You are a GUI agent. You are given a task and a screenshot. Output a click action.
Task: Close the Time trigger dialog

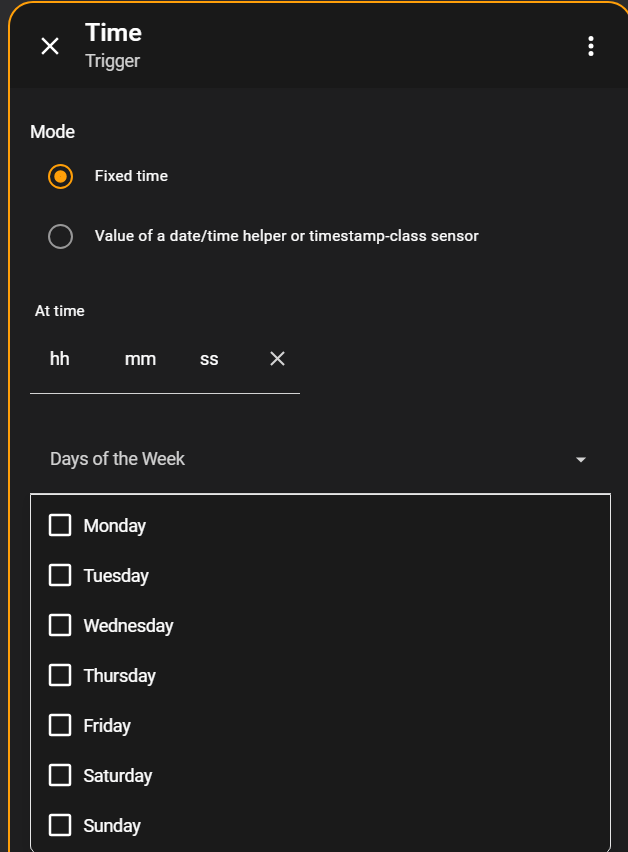[x=50, y=46]
